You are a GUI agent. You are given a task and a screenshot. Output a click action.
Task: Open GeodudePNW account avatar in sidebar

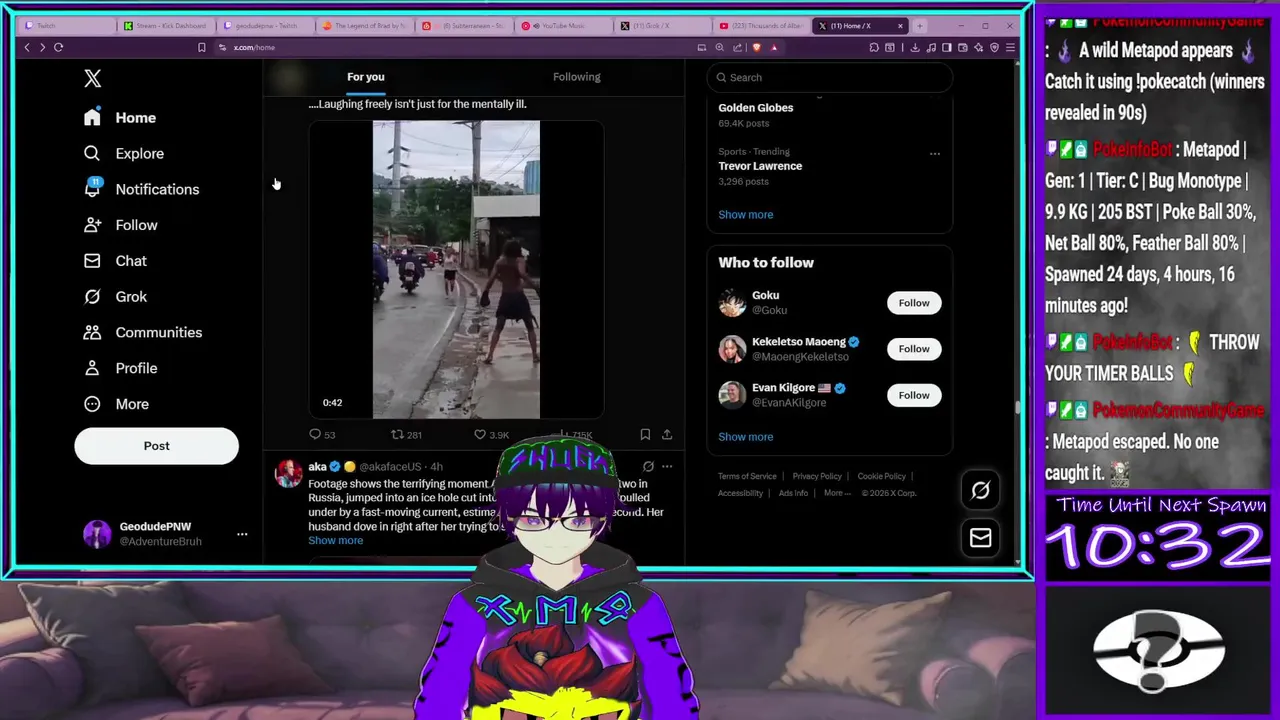pyautogui.click(x=97, y=534)
